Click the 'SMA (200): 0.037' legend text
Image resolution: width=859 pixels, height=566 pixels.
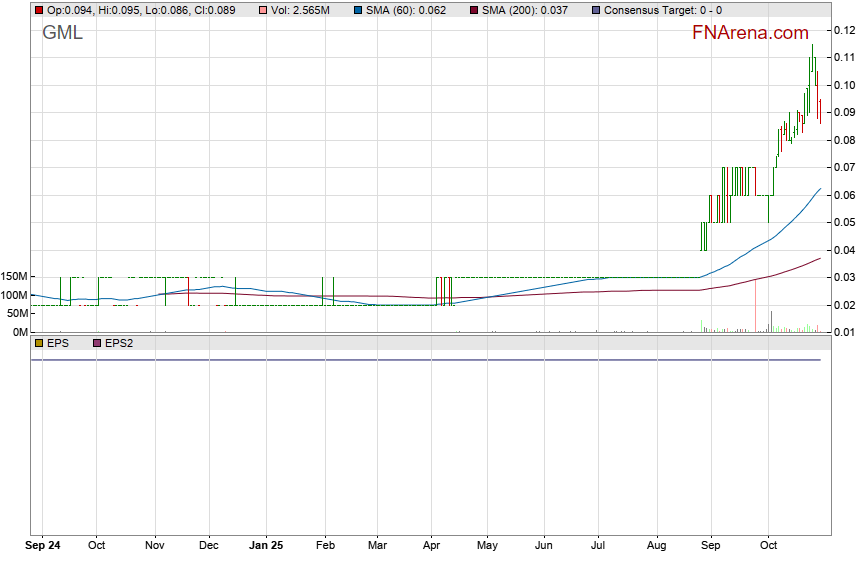tap(532, 10)
